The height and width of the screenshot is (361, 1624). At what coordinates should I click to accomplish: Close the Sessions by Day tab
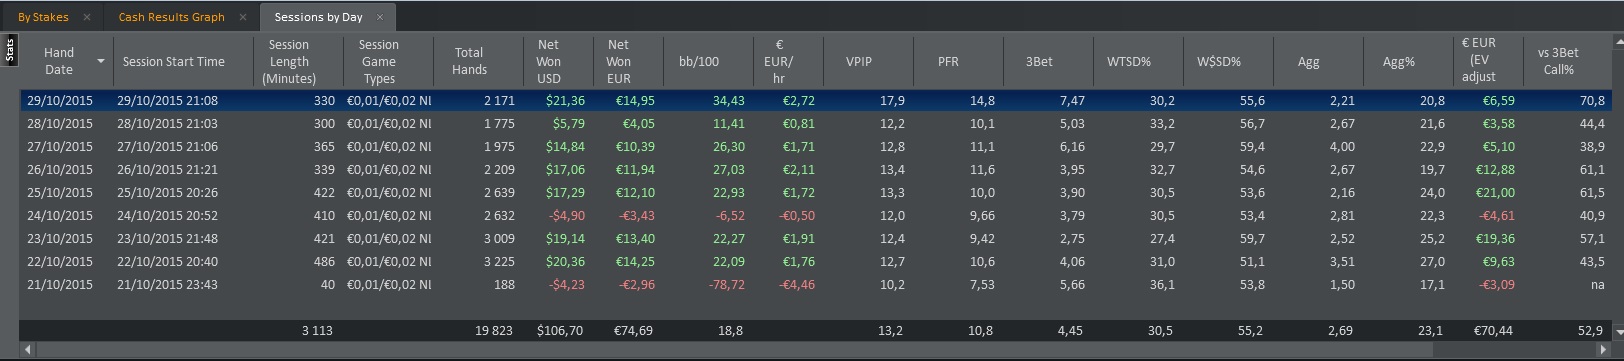point(380,17)
